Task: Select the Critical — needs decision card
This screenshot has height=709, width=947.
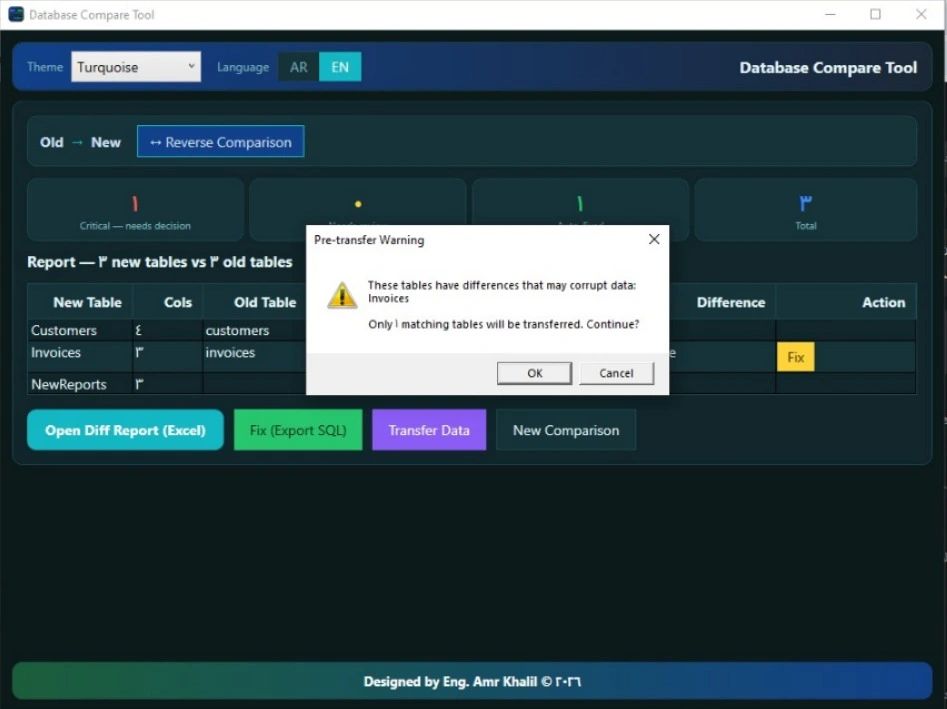Action: click(x=135, y=210)
